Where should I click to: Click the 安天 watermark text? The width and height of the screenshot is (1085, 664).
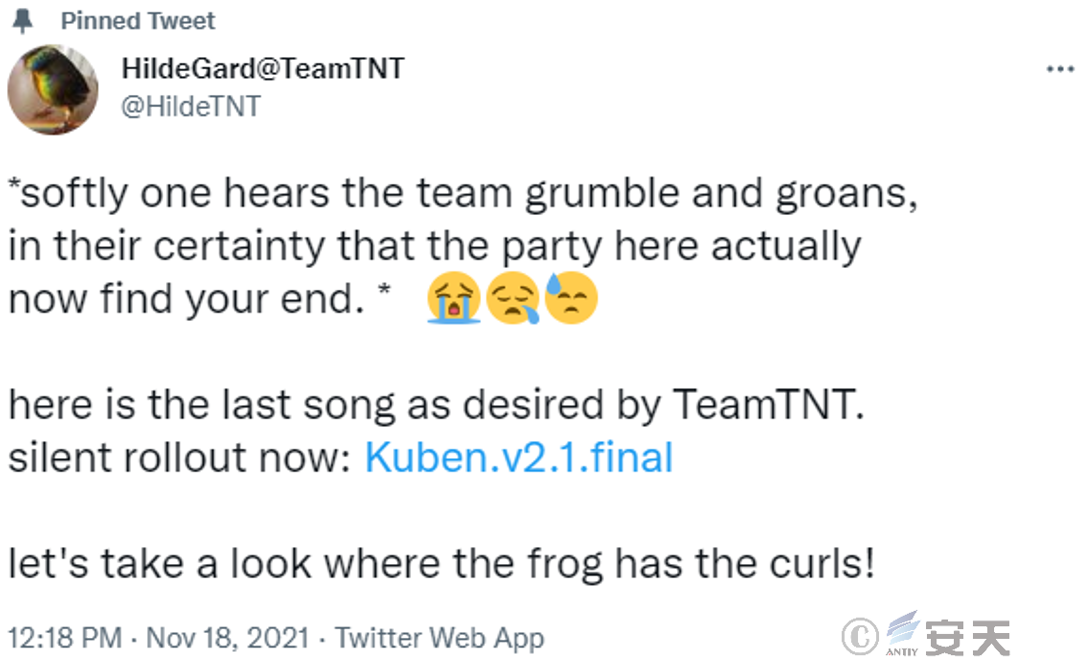(968, 638)
